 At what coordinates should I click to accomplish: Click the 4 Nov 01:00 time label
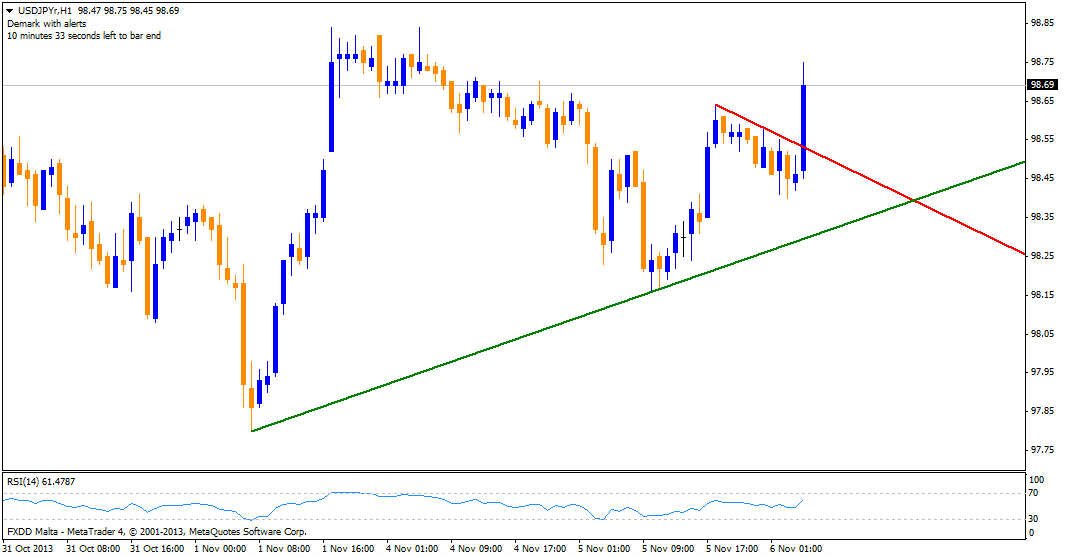pyautogui.click(x=412, y=549)
